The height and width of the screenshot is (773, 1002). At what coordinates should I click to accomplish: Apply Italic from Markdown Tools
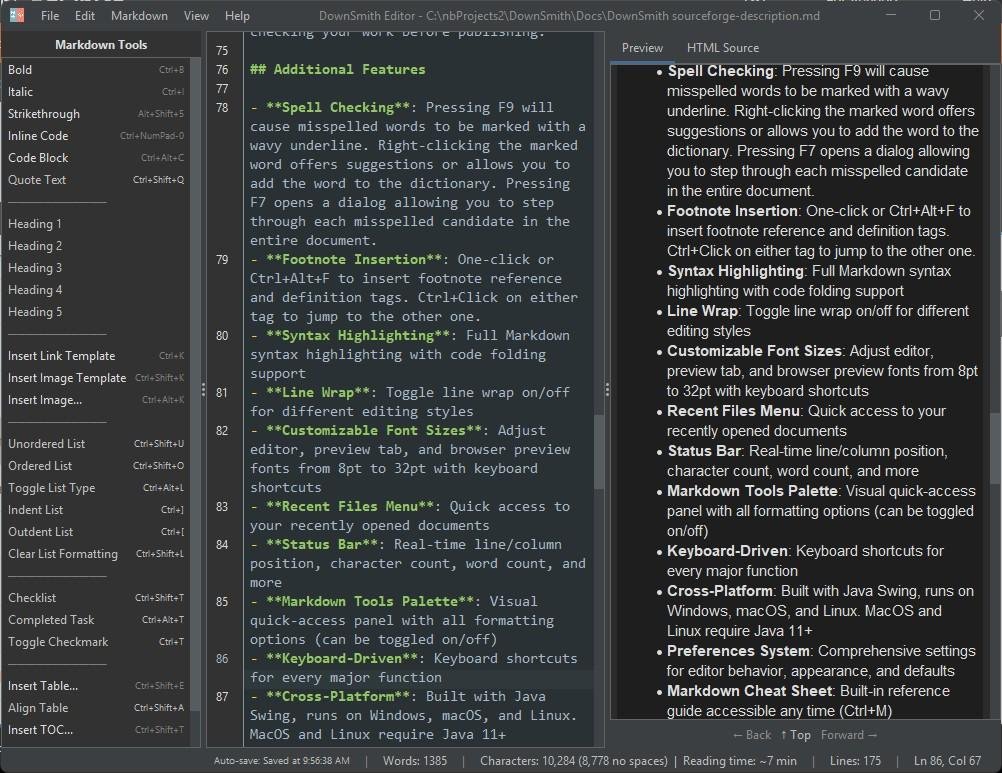click(96, 92)
